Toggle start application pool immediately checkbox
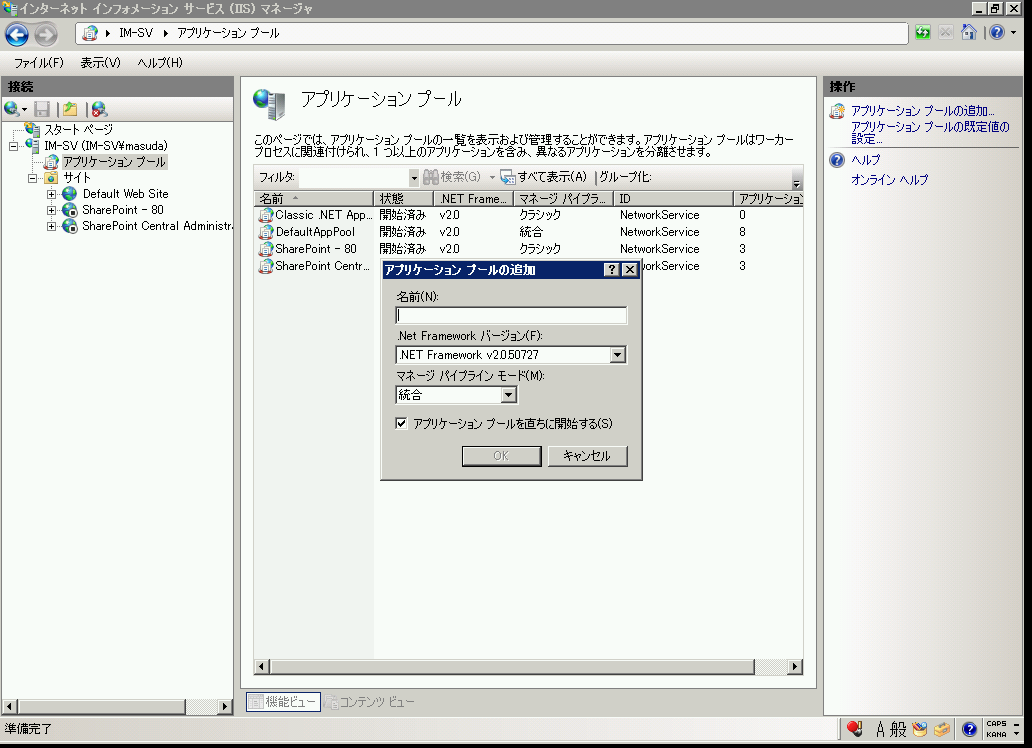This screenshot has width=1032, height=748. point(402,424)
